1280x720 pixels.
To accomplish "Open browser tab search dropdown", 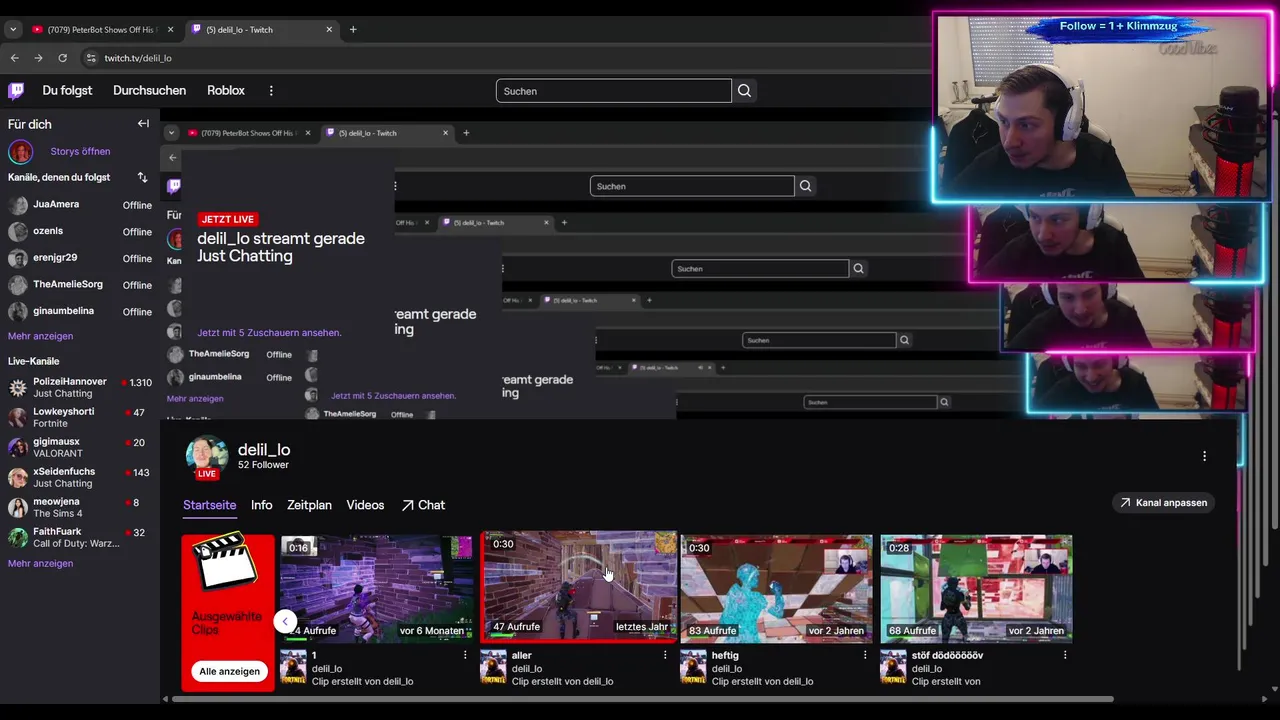I will [13, 30].
